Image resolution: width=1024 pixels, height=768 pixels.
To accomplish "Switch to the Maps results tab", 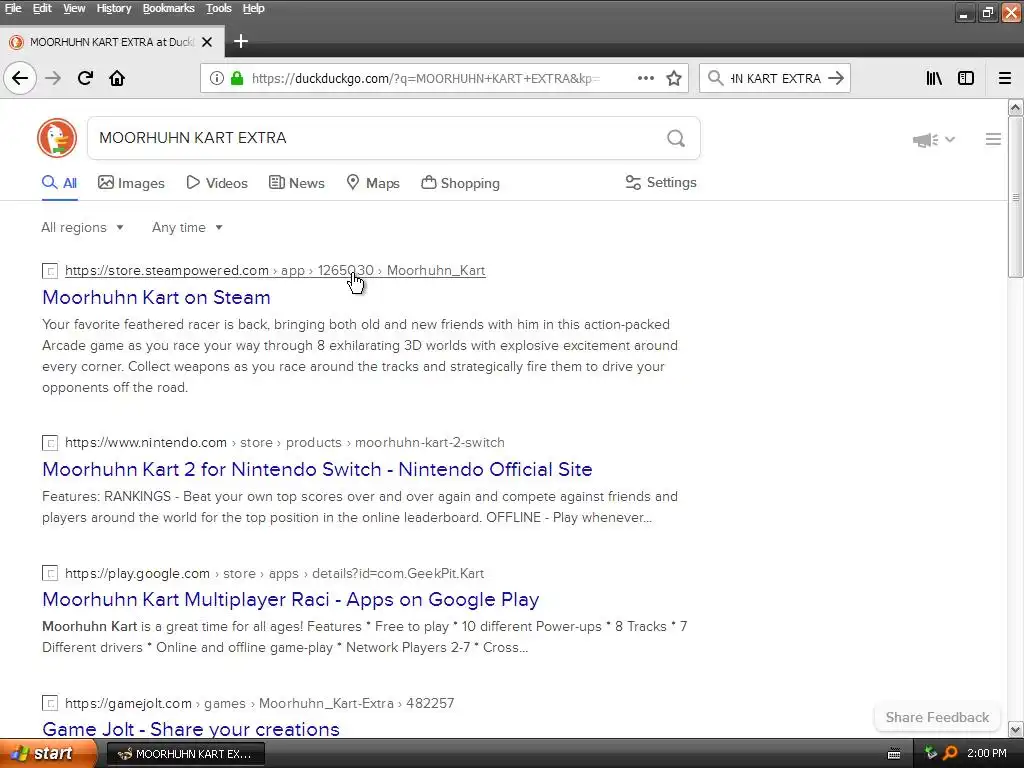I will [373, 183].
